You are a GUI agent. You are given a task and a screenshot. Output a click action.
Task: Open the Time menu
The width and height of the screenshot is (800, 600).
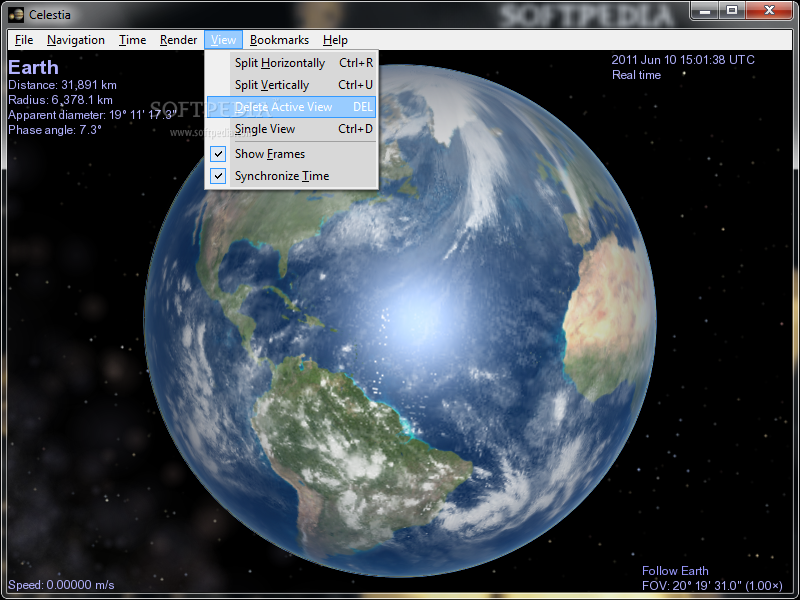(x=132, y=40)
